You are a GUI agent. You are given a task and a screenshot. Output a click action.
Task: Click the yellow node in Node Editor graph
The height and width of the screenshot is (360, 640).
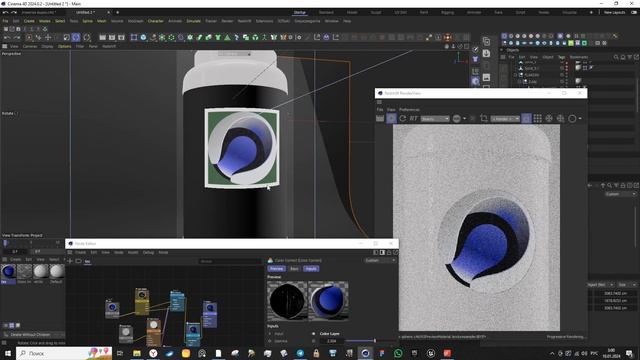142,301
